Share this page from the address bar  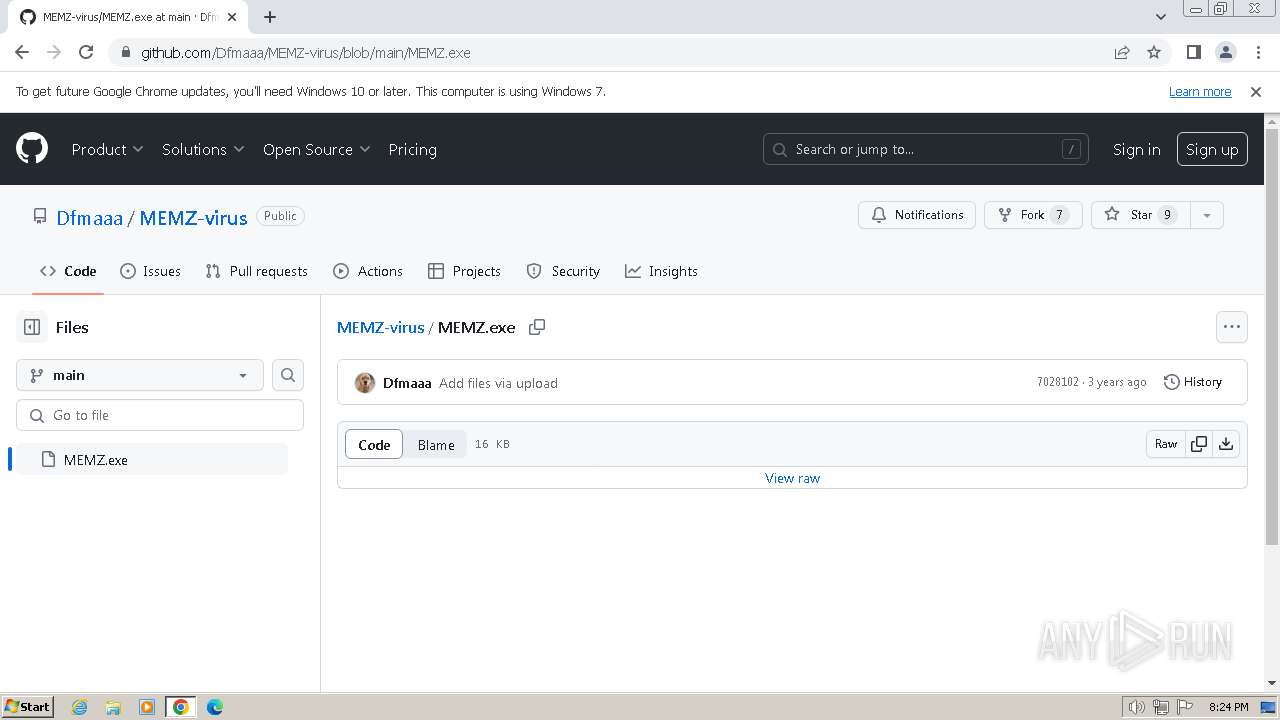[x=1122, y=52]
